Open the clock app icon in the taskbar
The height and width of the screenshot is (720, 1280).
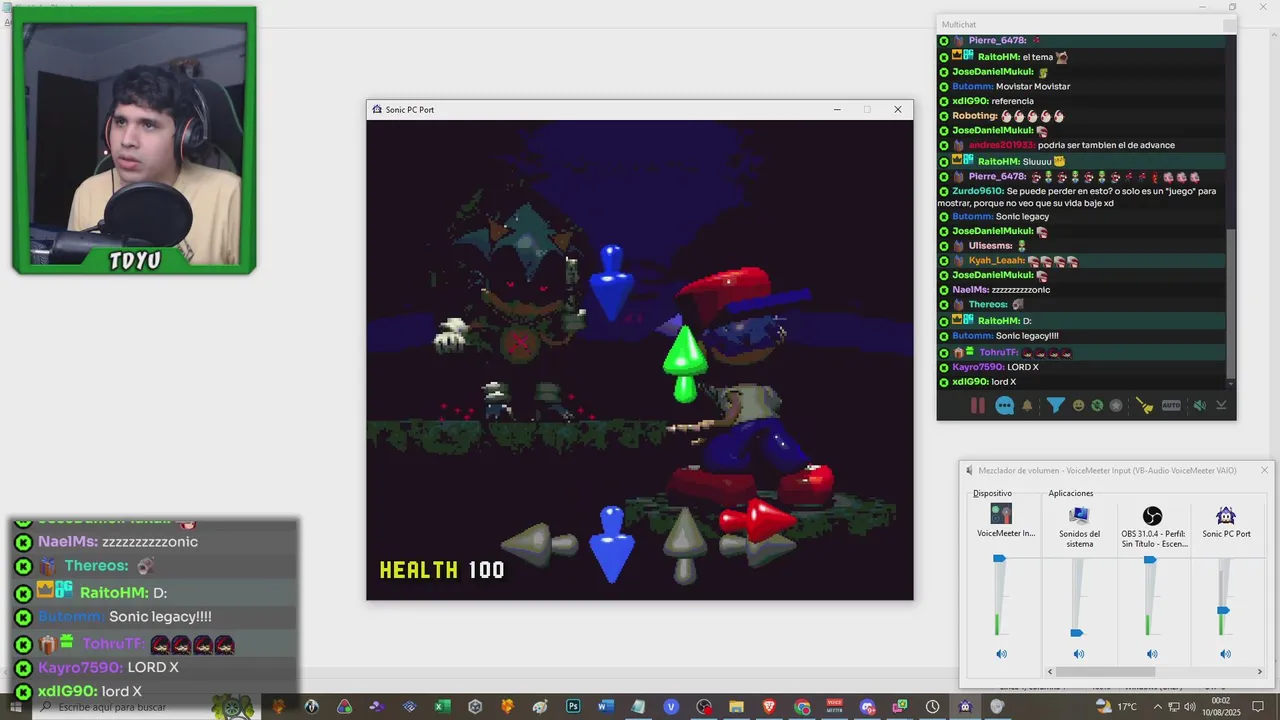[932, 707]
